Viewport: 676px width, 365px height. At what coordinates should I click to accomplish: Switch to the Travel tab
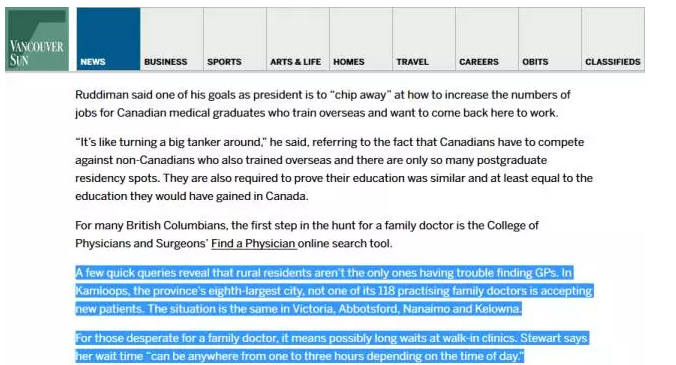pos(423,39)
